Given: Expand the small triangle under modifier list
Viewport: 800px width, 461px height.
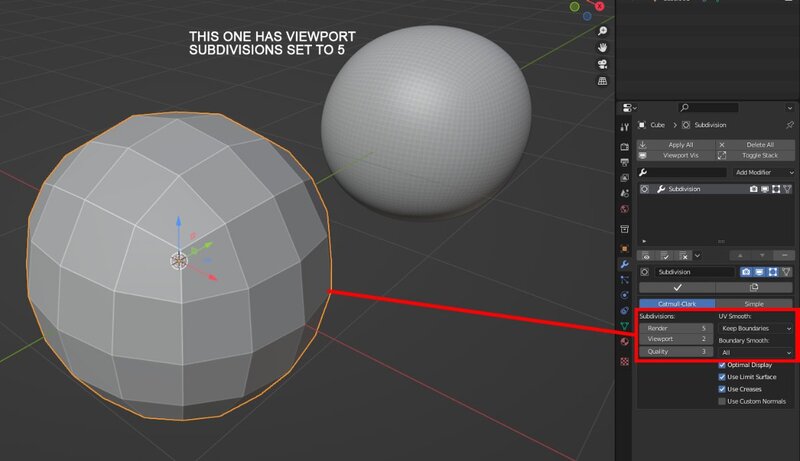Looking at the screenshot, I should (644, 241).
